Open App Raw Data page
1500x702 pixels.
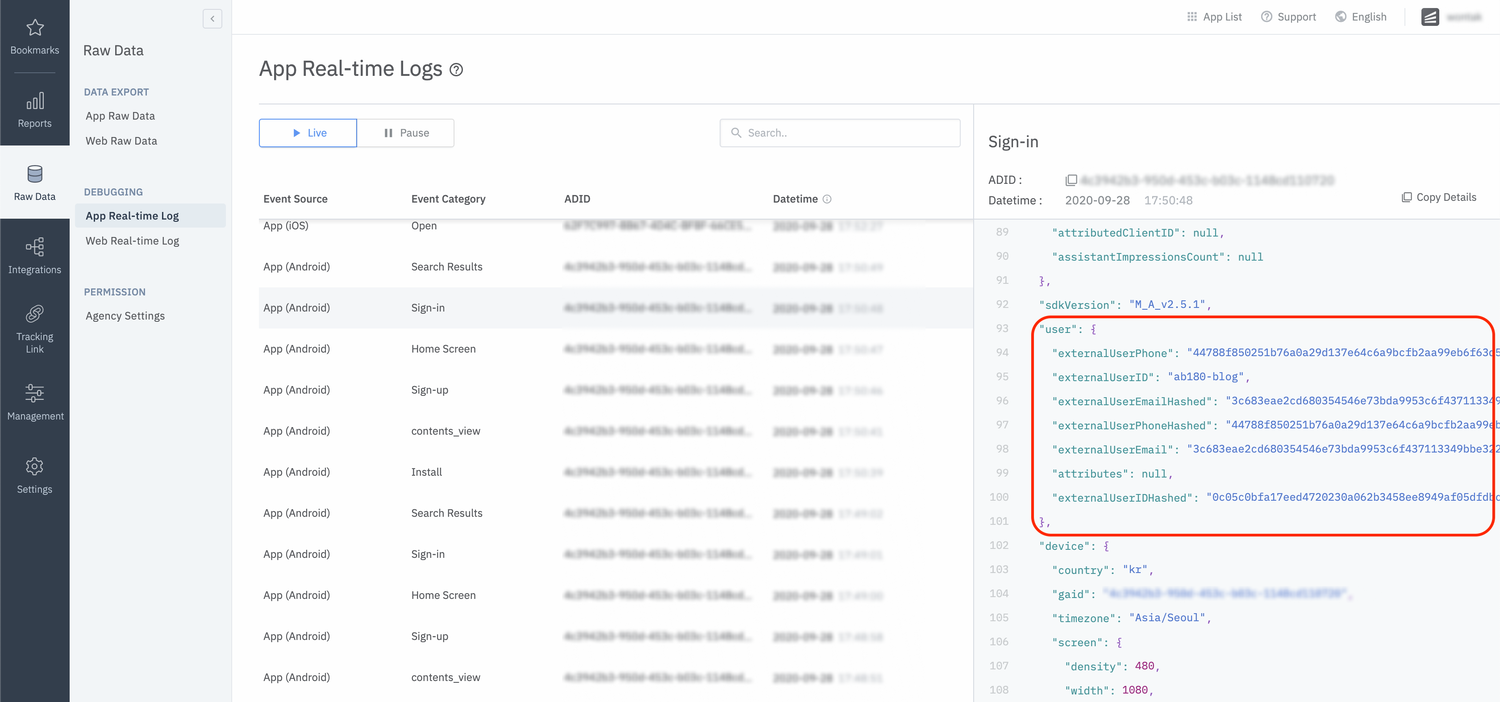click(x=120, y=116)
